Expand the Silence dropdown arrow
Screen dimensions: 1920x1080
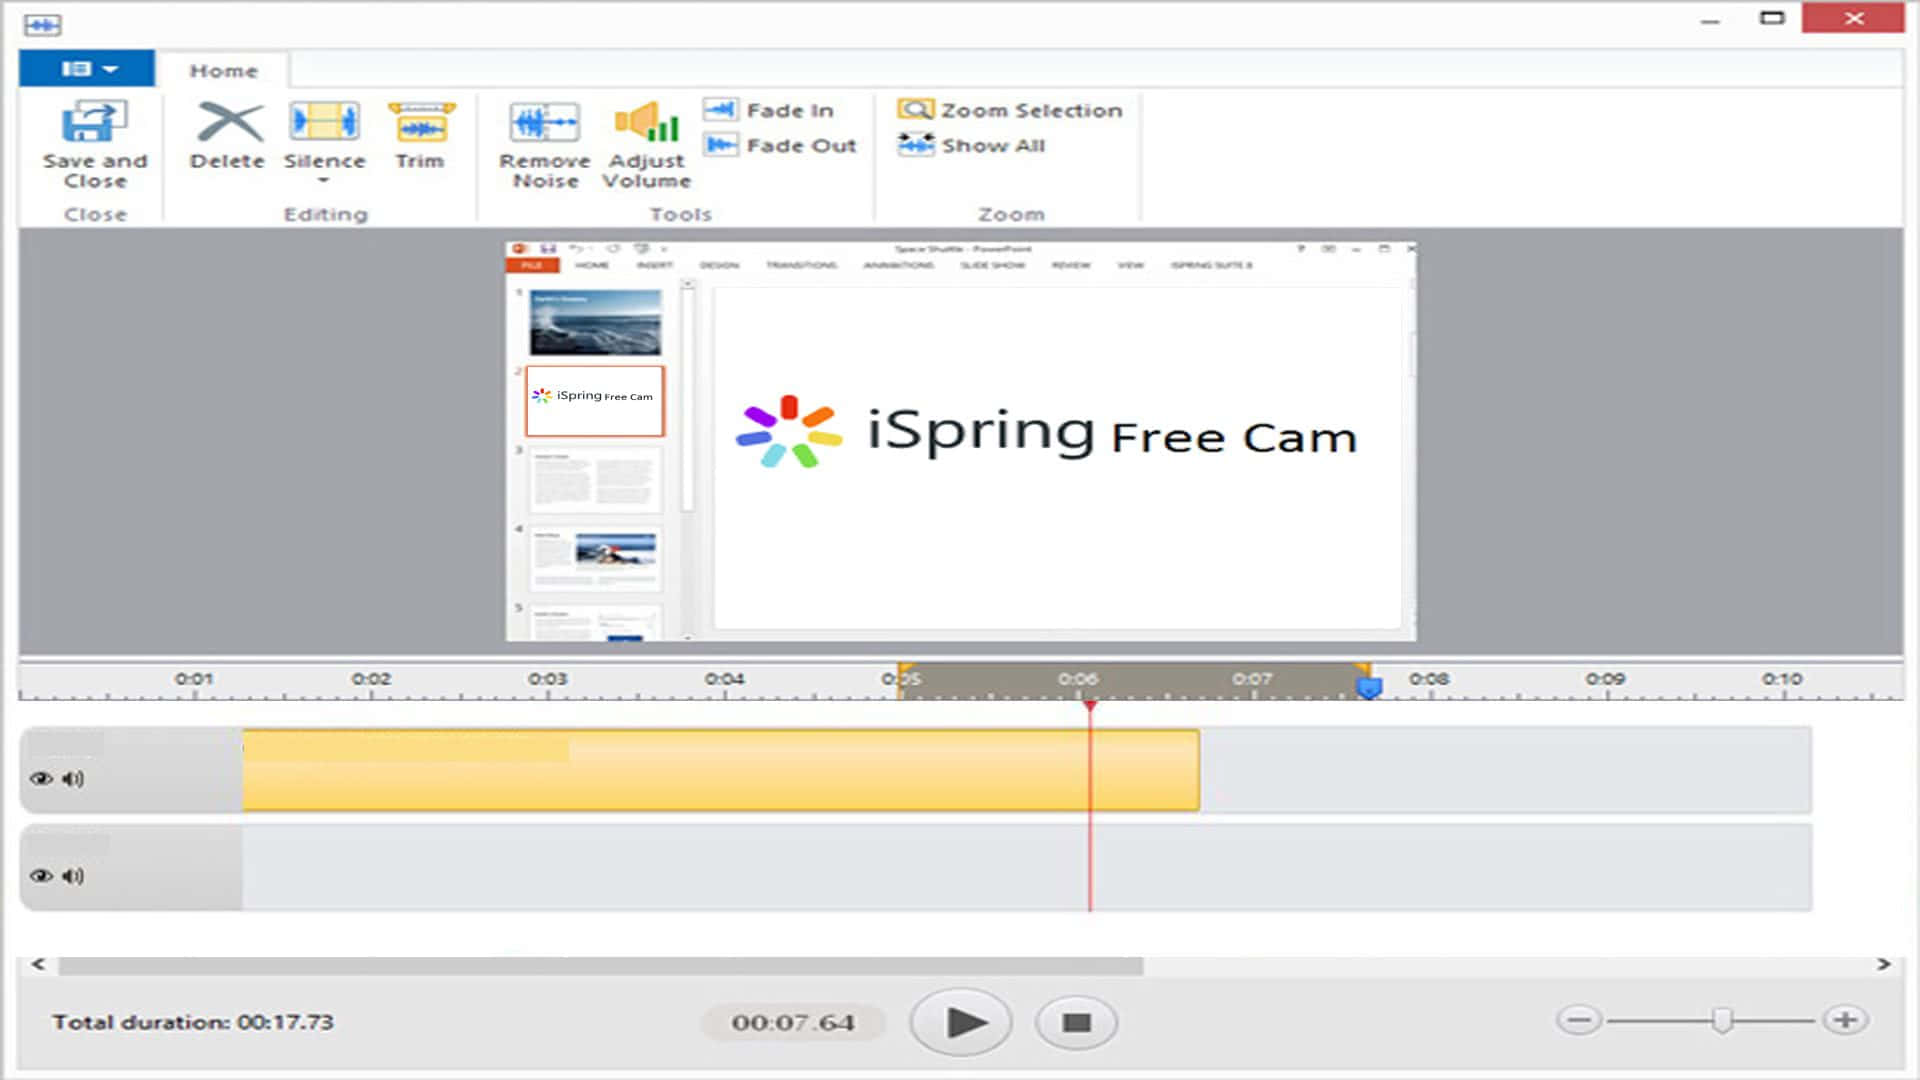323,181
